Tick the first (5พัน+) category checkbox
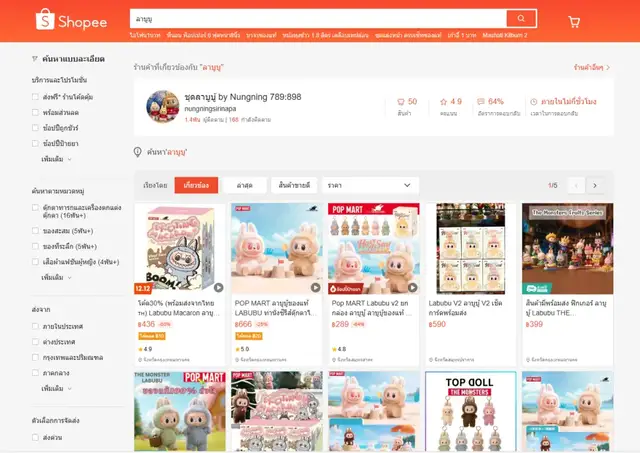The width and height of the screenshot is (640, 453). point(36,231)
